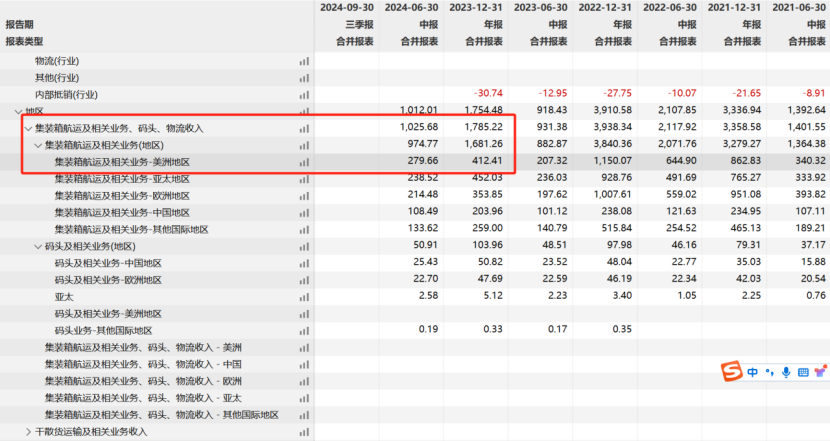Open chart icon for 内部抵销(行业) row
The width and height of the screenshot is (830, 441).
coord(304,95)
